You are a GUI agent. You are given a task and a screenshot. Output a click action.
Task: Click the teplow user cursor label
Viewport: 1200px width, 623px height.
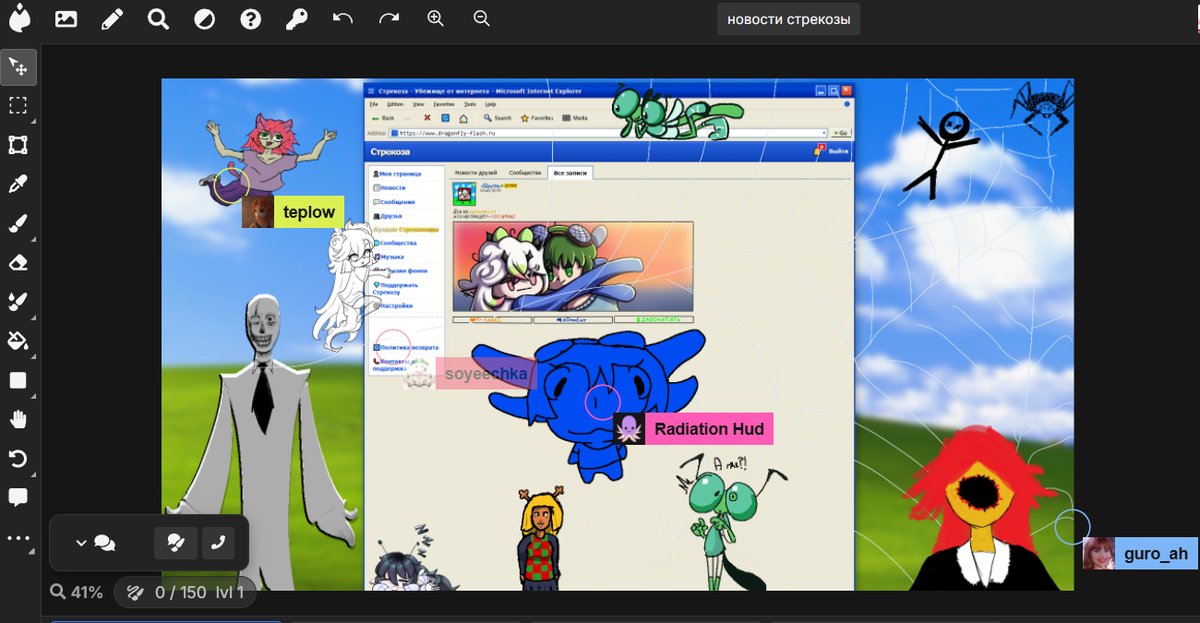[309, 212]
